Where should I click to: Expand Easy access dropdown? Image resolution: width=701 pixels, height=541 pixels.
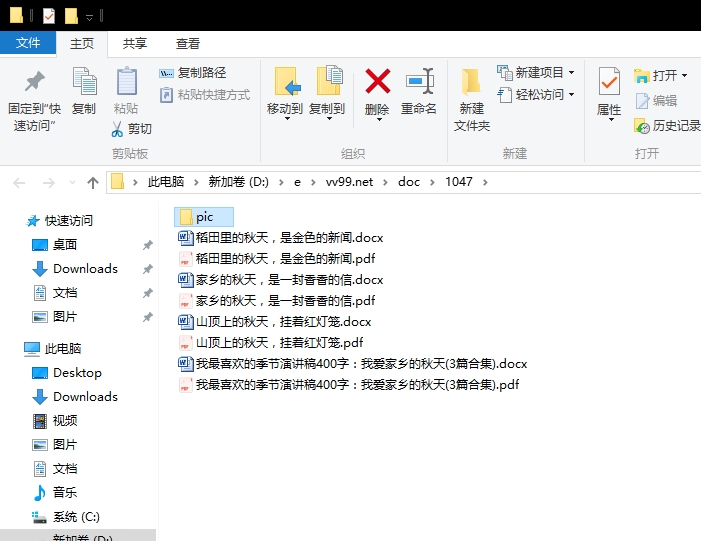536,95
